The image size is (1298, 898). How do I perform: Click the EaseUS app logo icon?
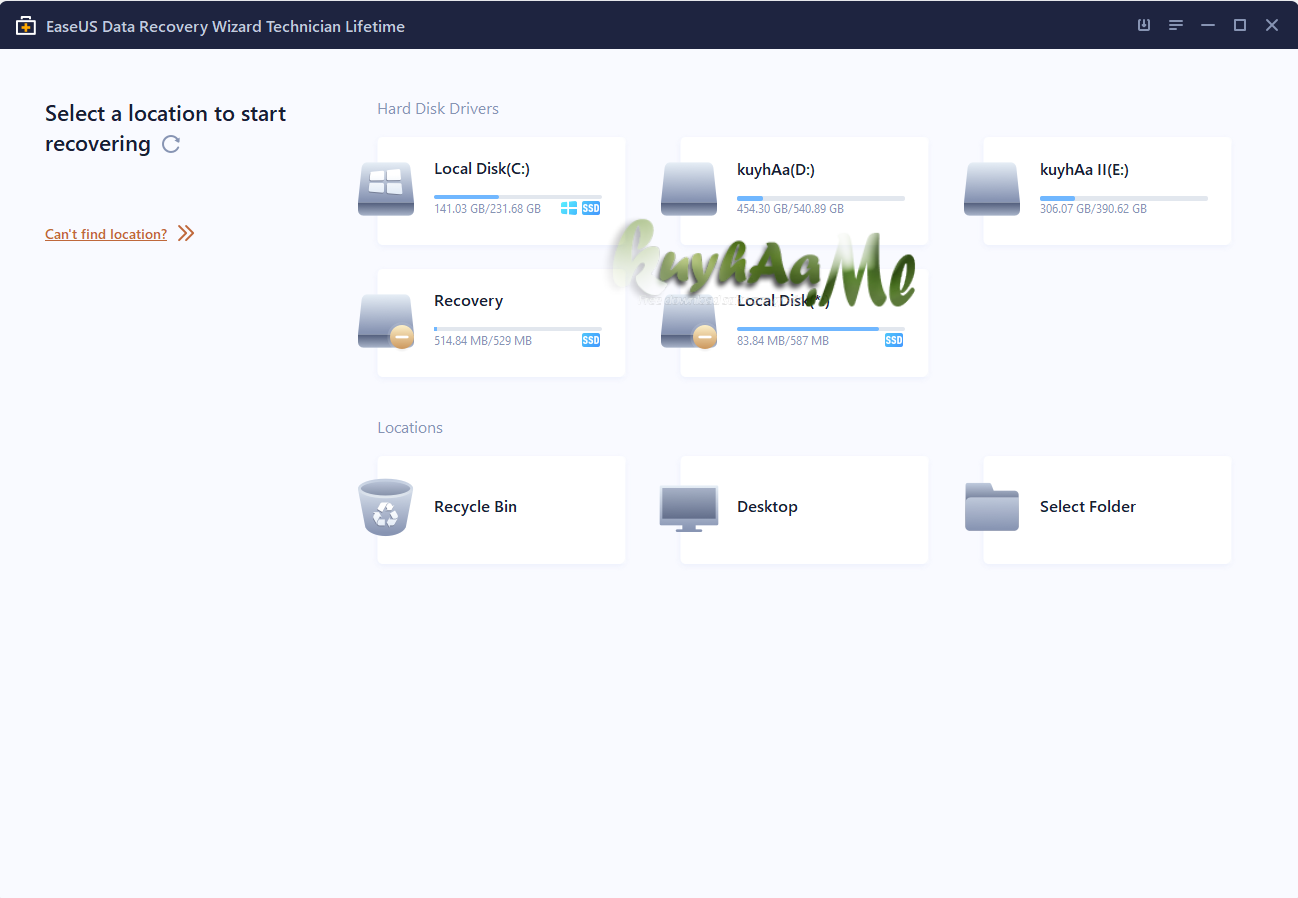coord(26,26)
